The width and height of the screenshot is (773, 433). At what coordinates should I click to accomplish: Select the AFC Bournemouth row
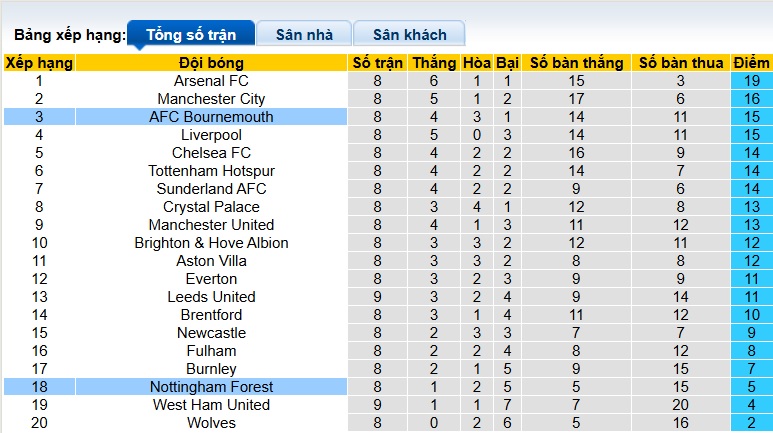[x=211, y=117]
